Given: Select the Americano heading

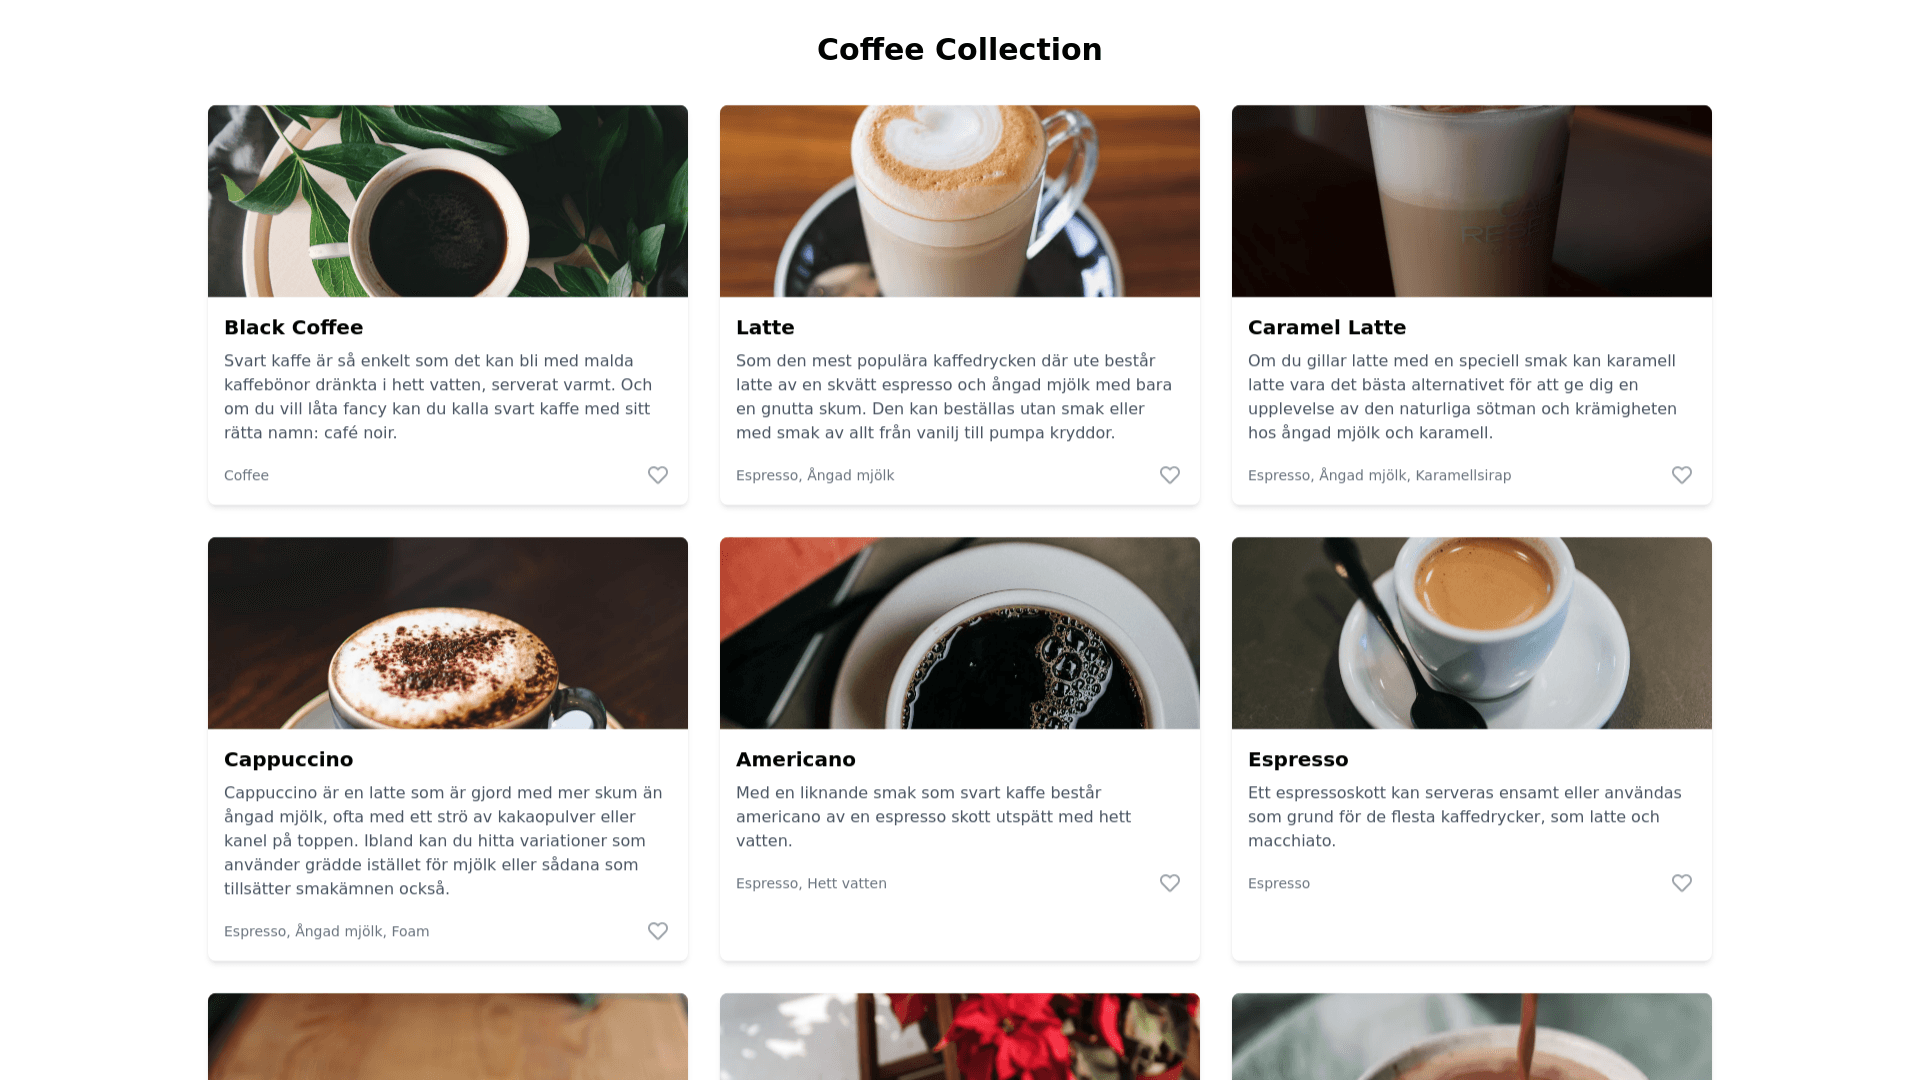Looking at the screenshot, I should pyautogui.click(x=796, y=759).
